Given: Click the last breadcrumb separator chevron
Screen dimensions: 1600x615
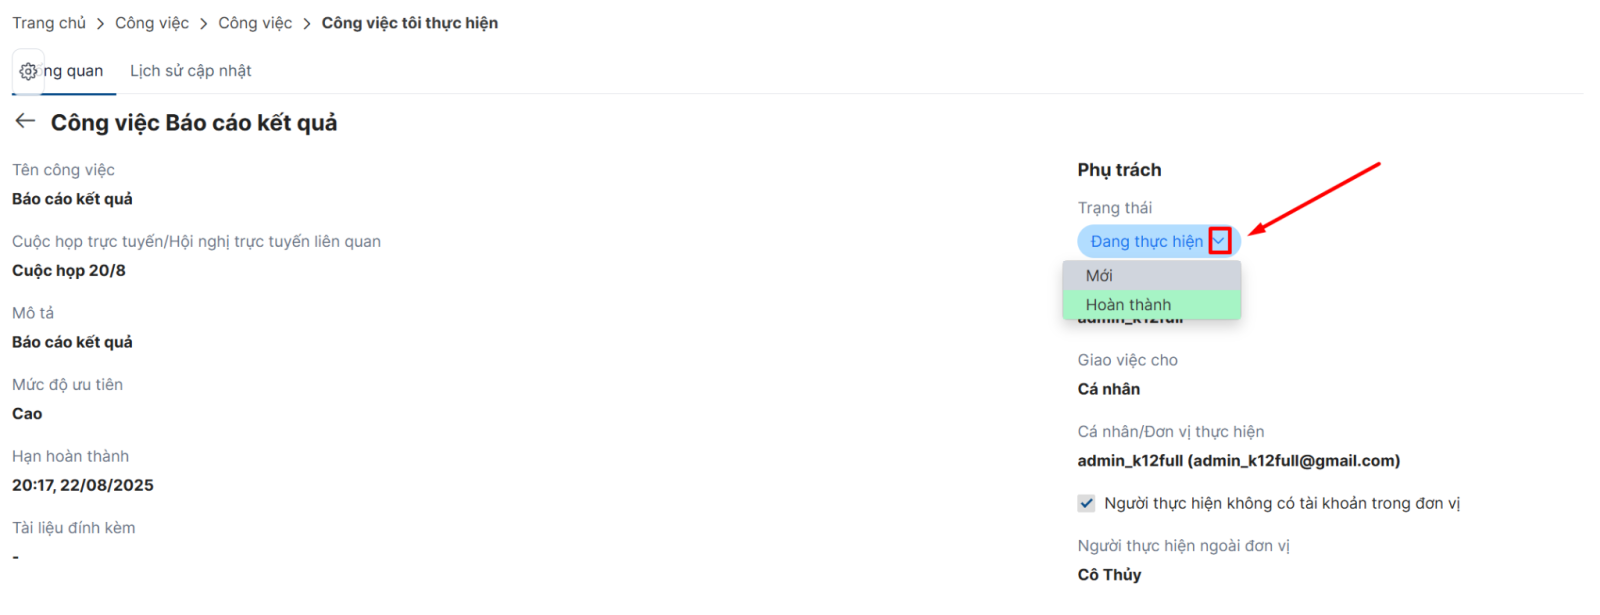Looking at the screenshot, I should pos(307,23).
